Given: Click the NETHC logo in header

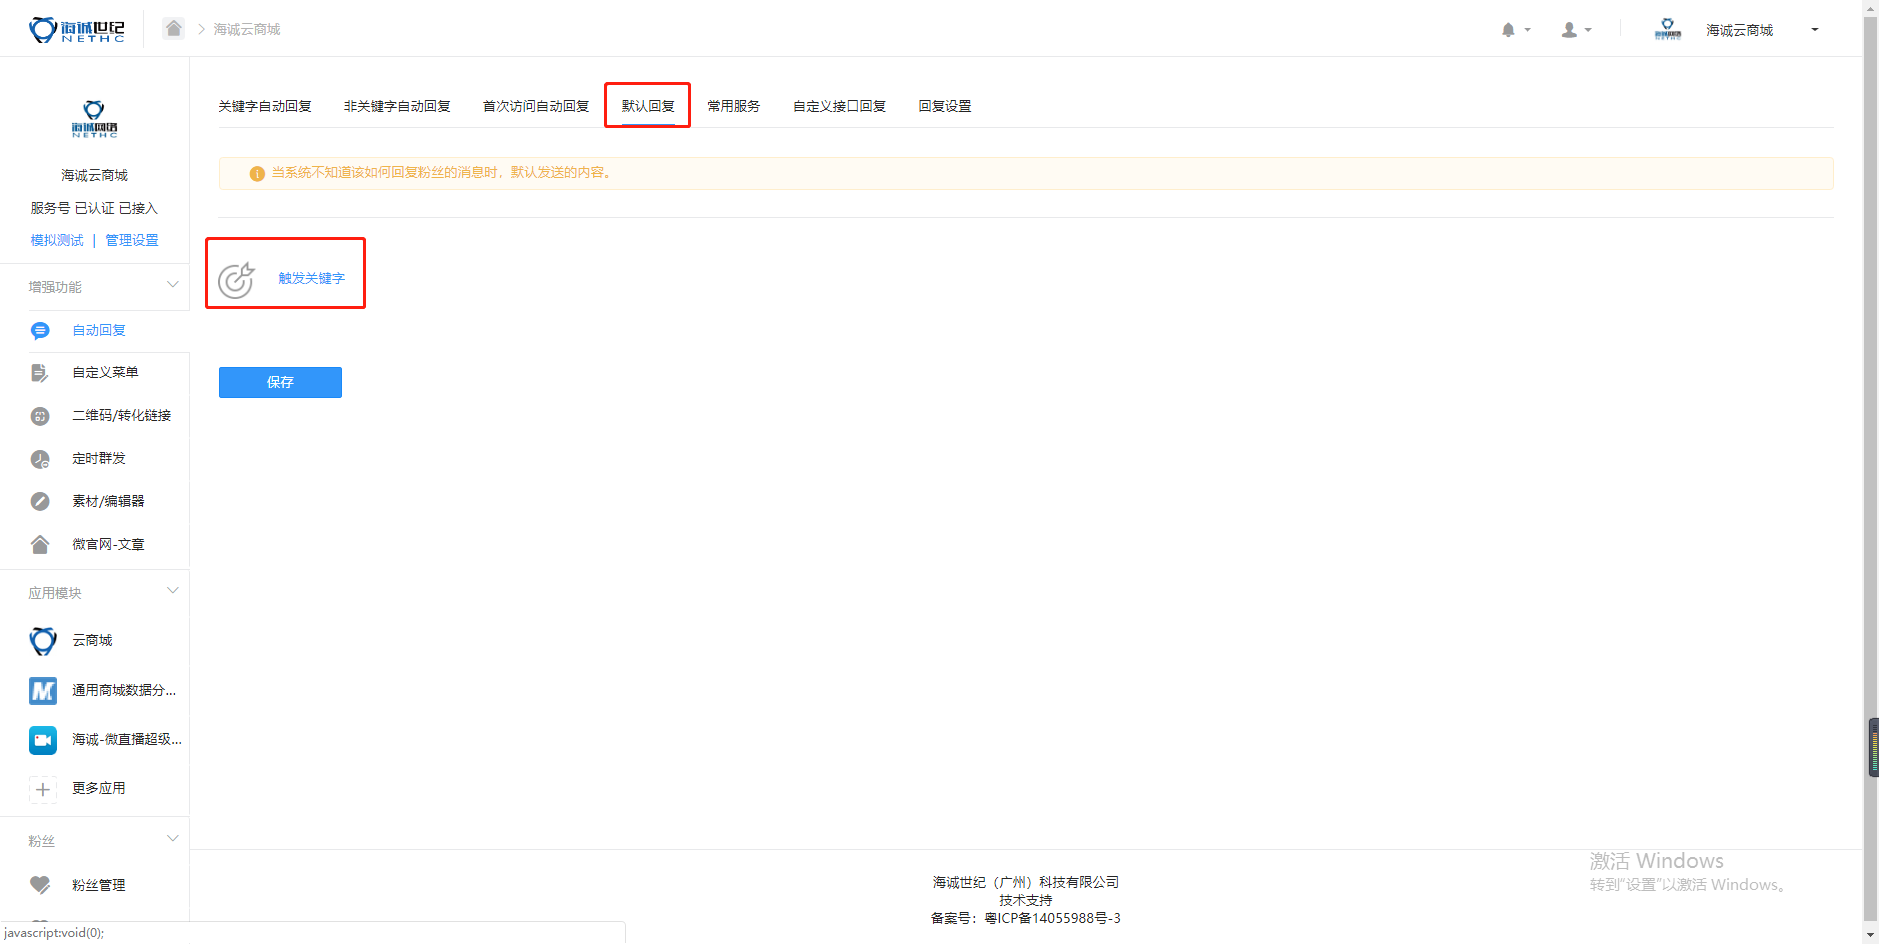Looking at the screenshot, I should pos(77,30).
